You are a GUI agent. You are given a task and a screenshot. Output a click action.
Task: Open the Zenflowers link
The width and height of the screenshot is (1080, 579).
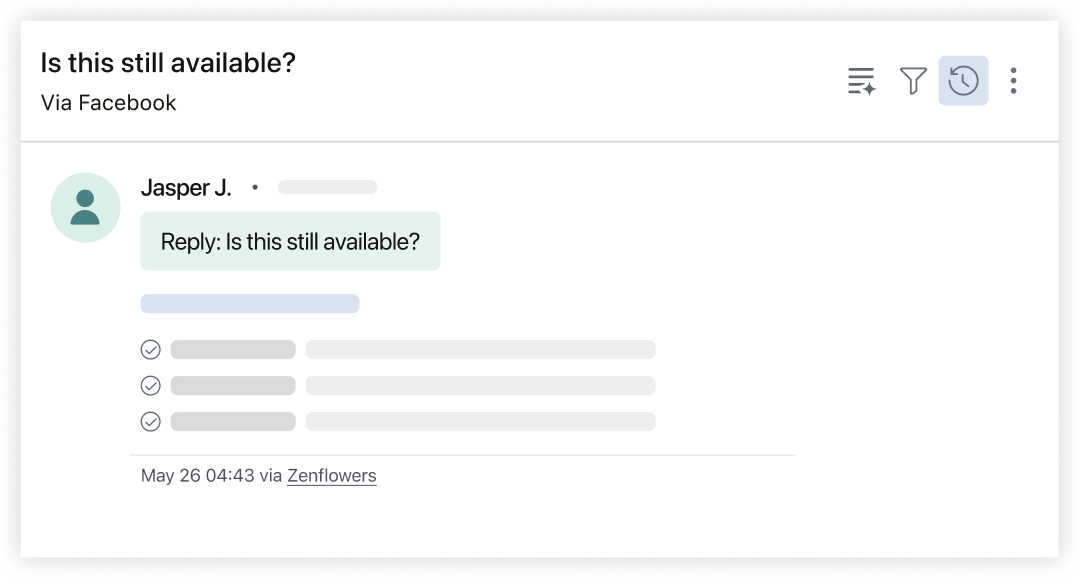(x=331, y=476)
